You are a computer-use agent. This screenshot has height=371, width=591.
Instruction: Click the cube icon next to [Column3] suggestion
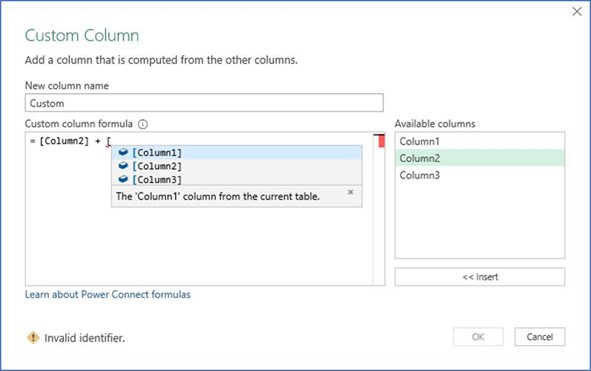coord(123,179)
